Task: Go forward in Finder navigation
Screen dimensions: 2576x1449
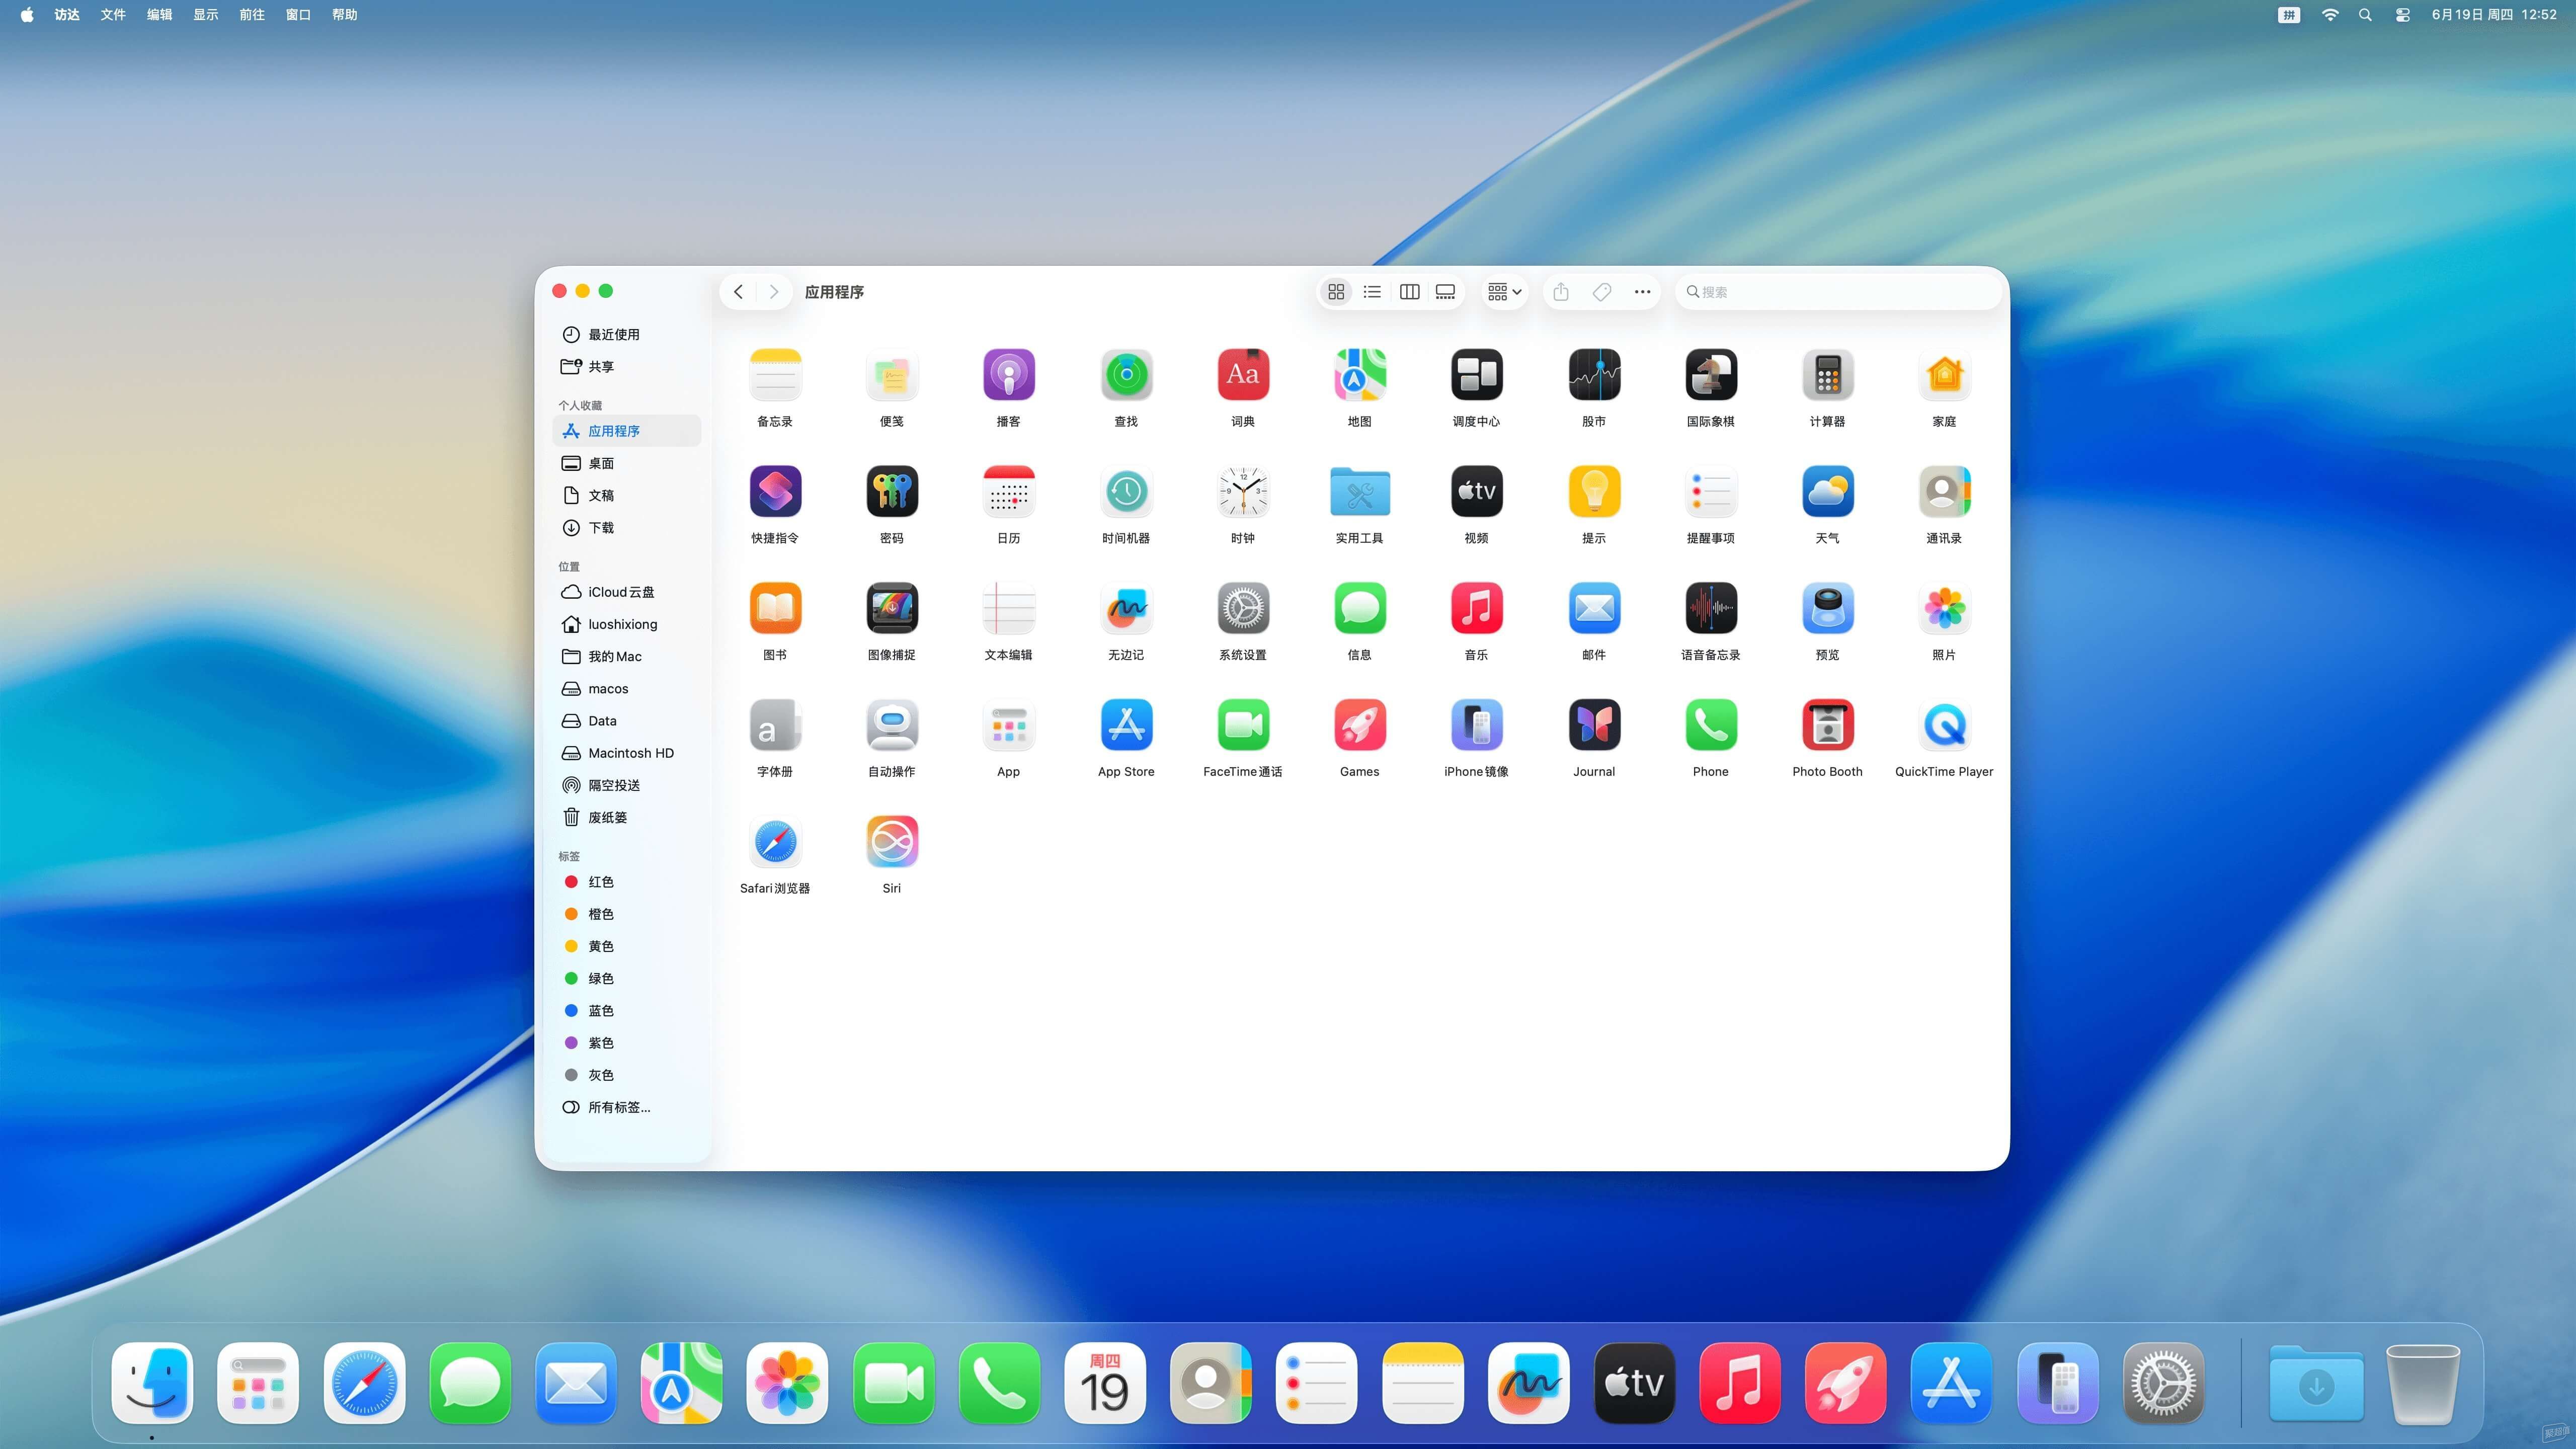Action: [773, 292]
